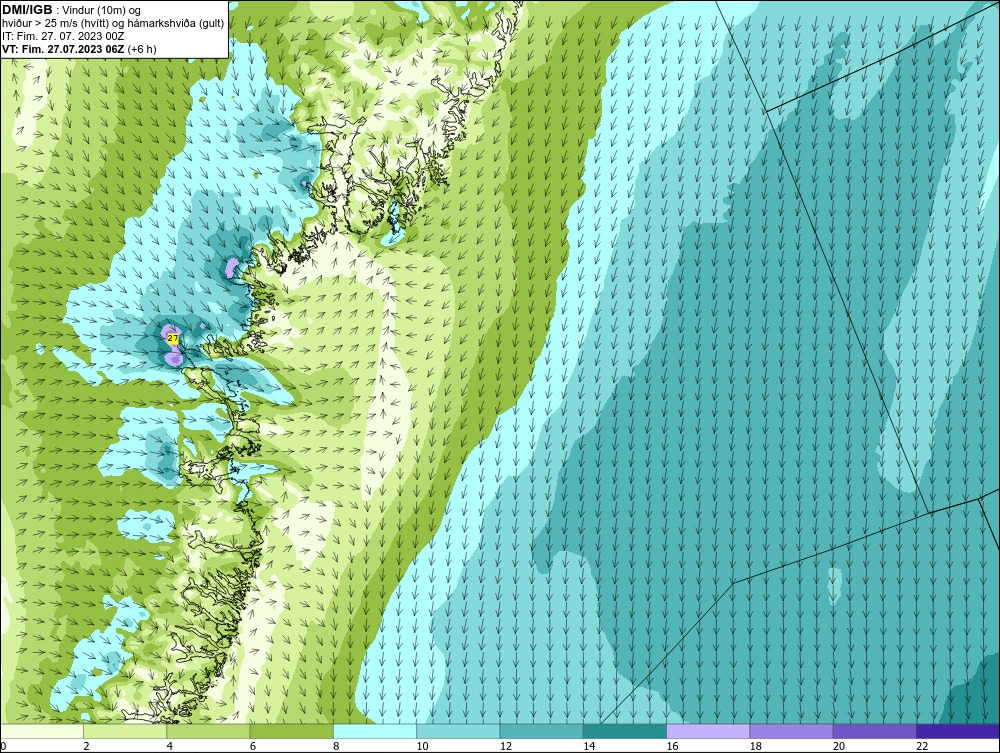Select the deepest purple above-22 legend swatch
This screenshot has height=753, width=1000.
pyautogui.click(x=958, y=731)
